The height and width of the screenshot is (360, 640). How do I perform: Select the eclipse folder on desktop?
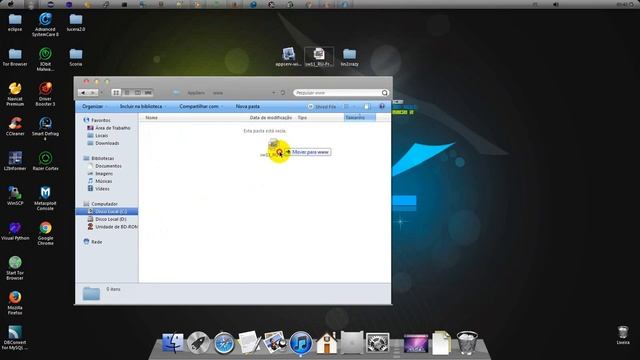click(15, 23)
